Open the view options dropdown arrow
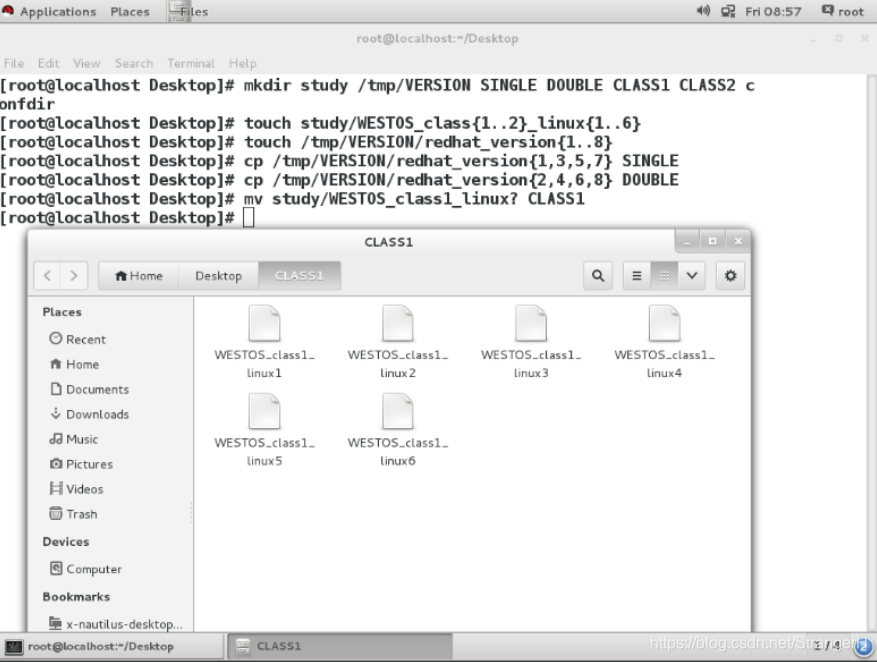877x662 pixels. [x=691, y=276]
